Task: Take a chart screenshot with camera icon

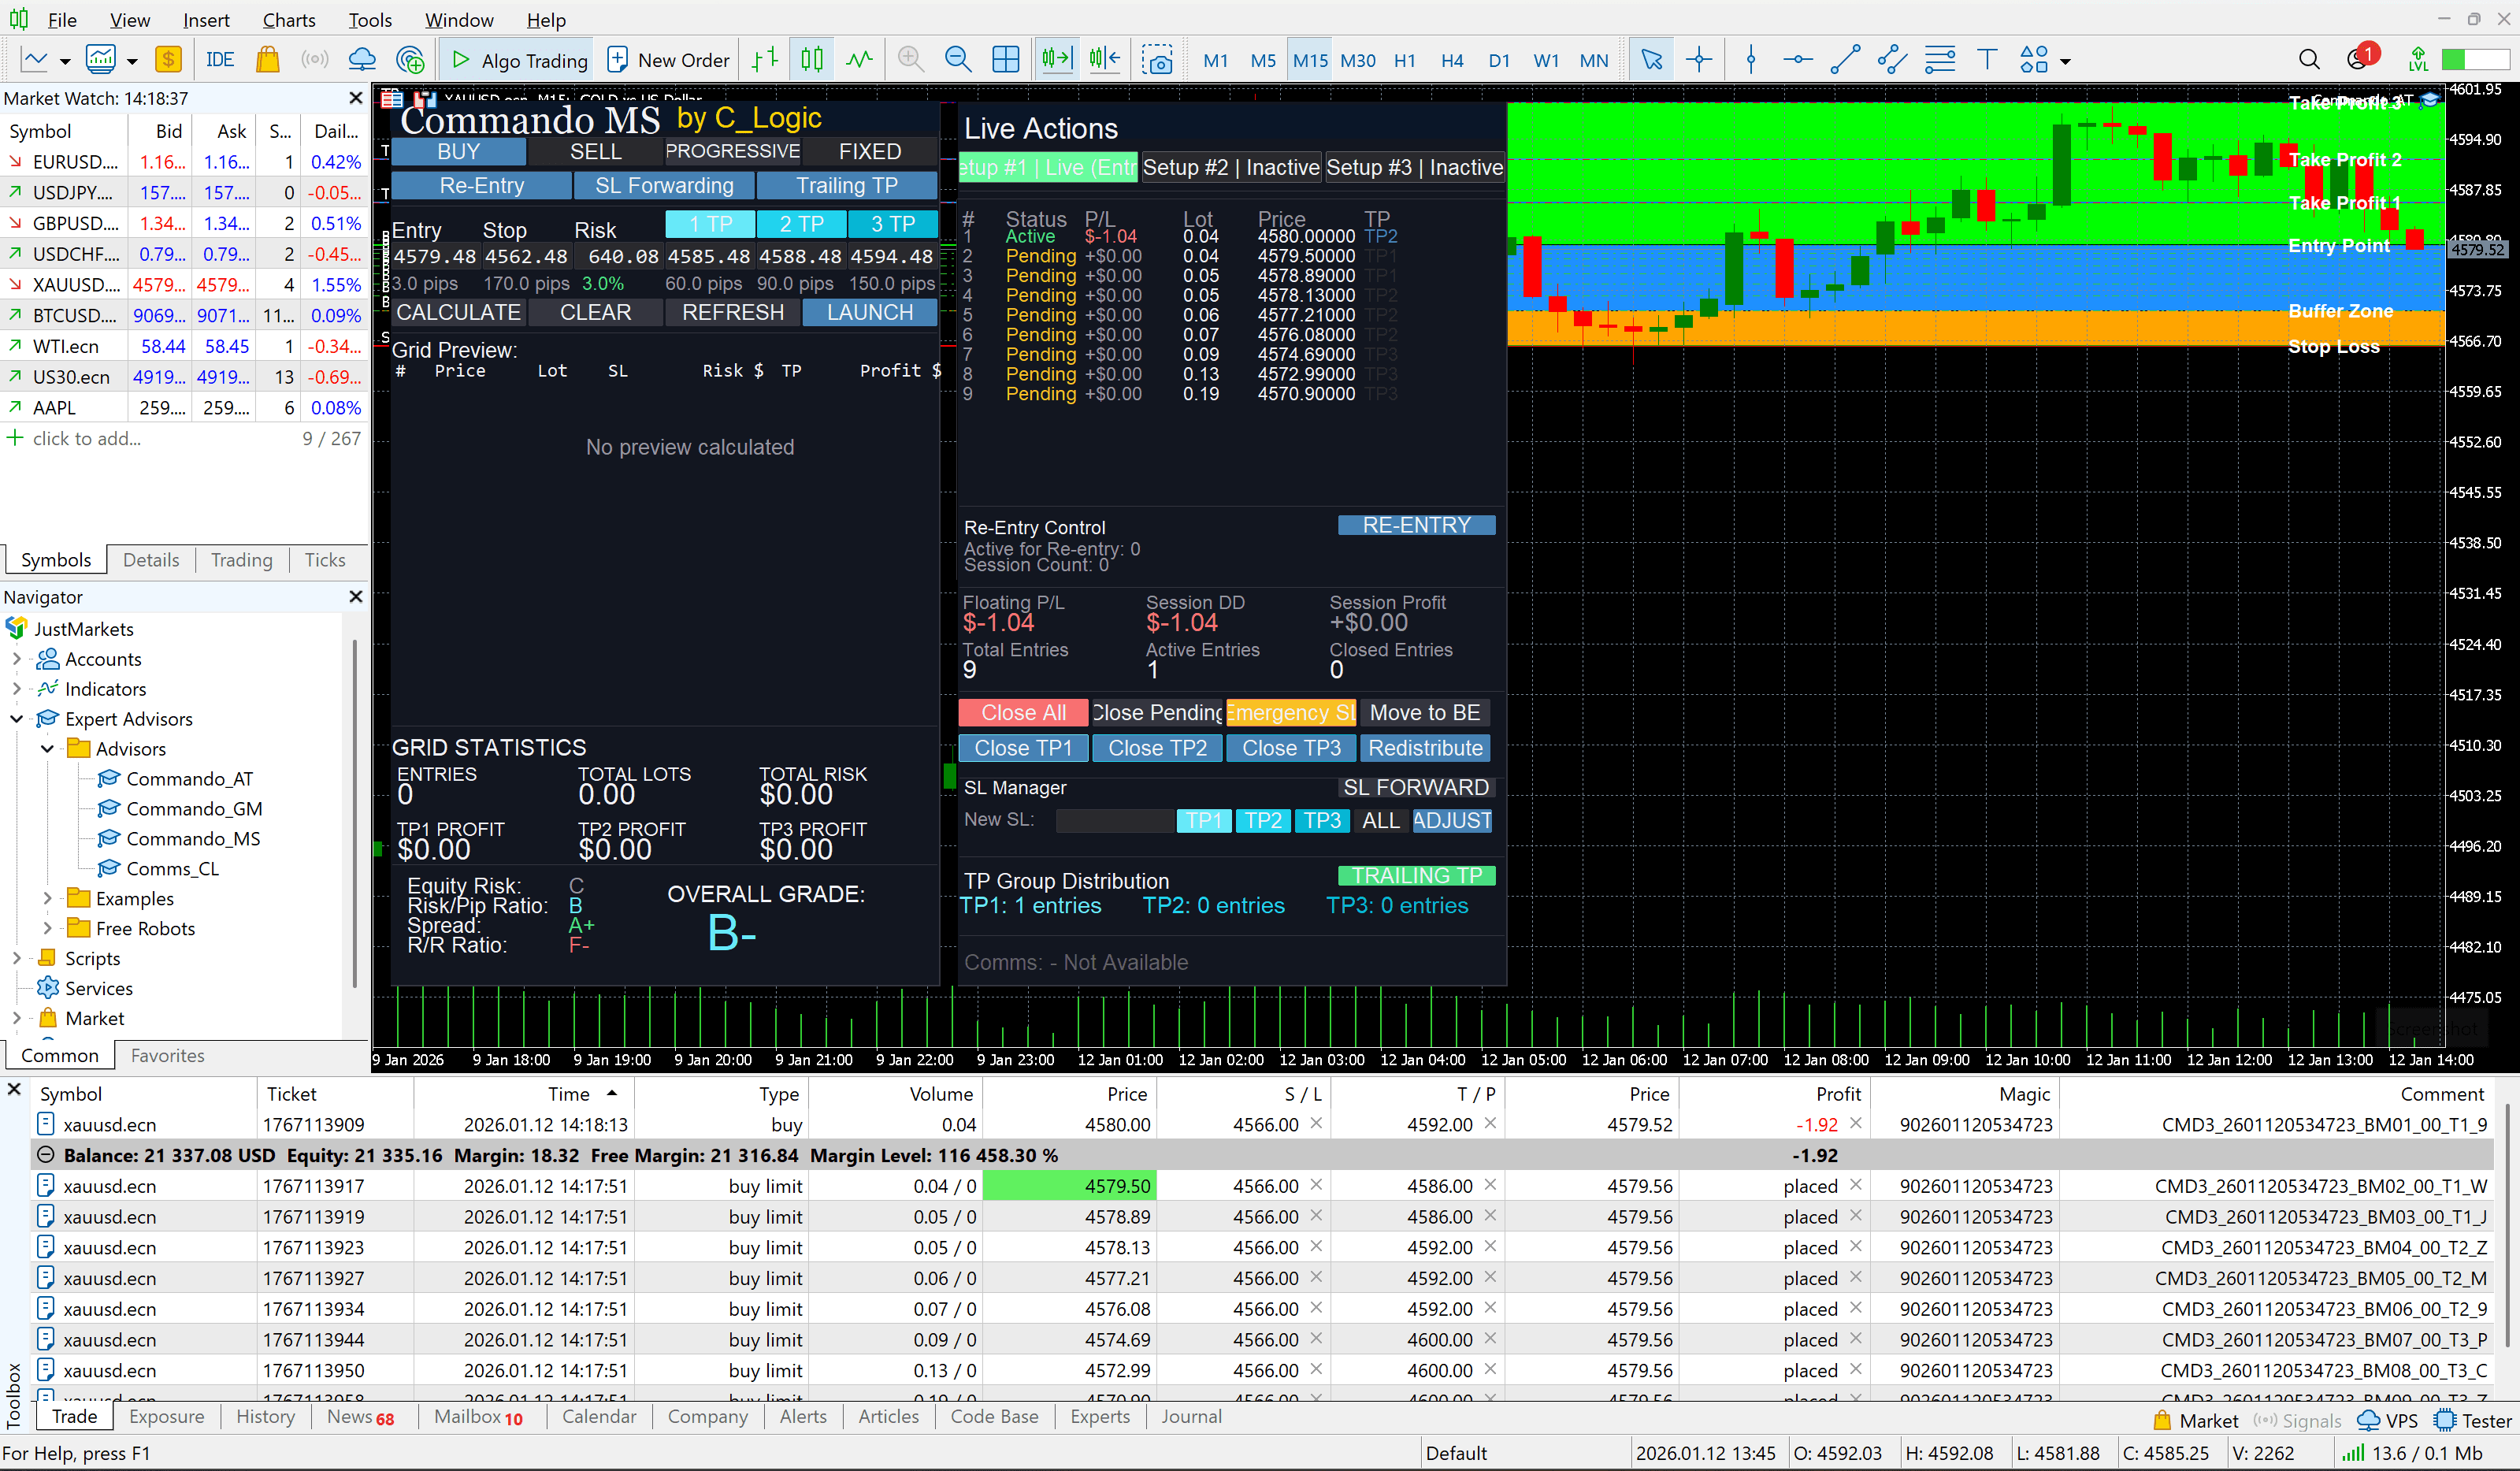Action: (x=1157, y=60)
